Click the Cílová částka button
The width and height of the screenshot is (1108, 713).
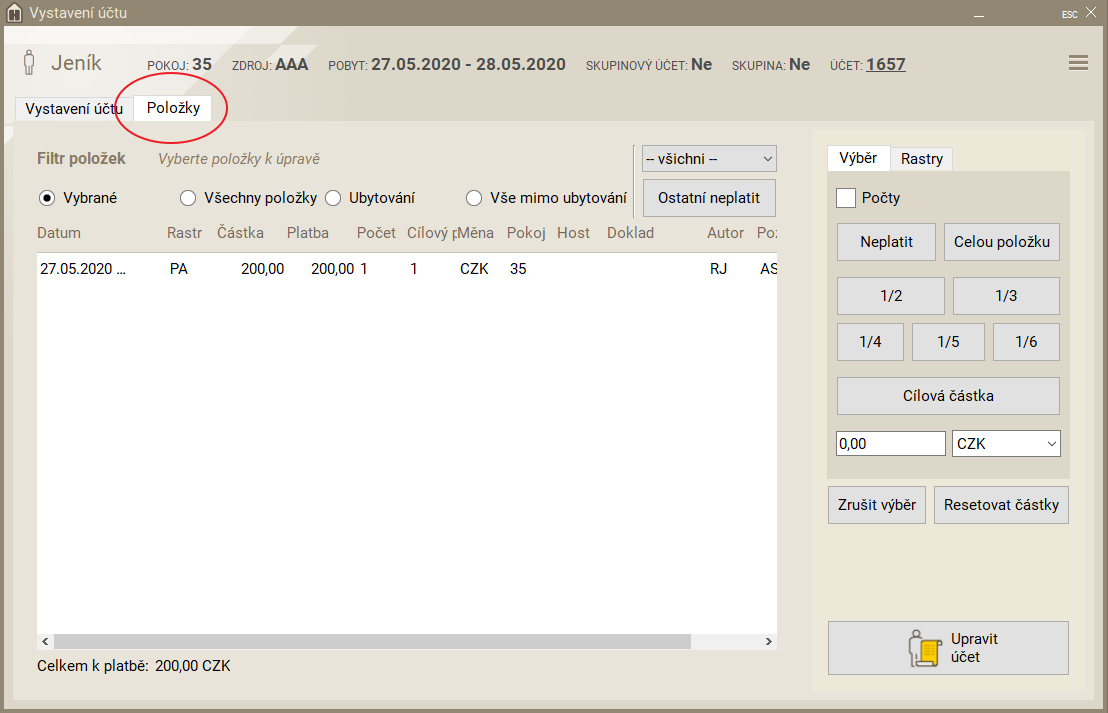point(948,395)
